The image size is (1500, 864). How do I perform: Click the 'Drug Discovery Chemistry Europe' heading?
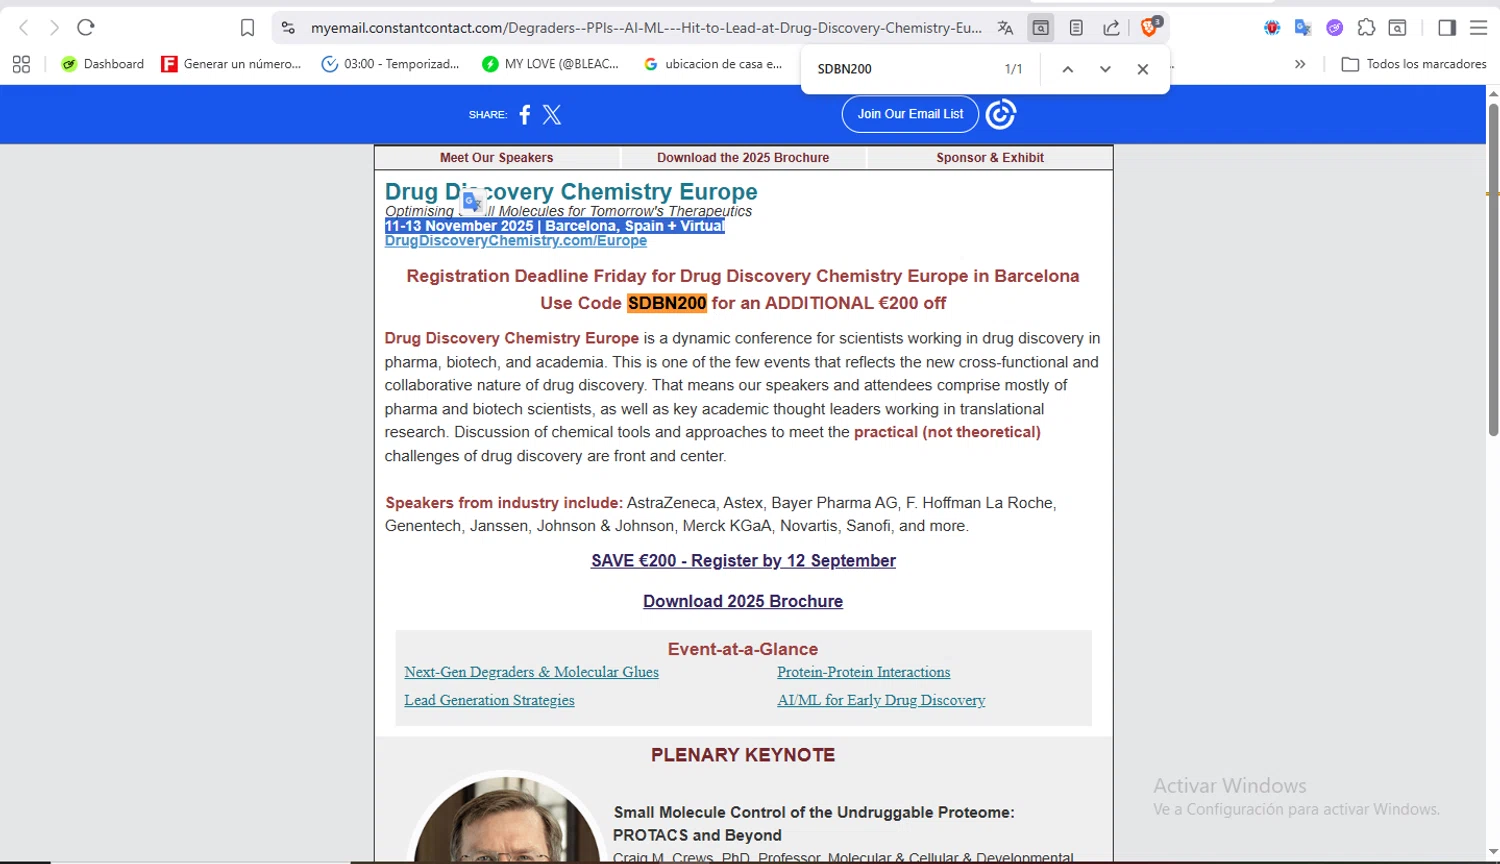click(x=571, y=191)
